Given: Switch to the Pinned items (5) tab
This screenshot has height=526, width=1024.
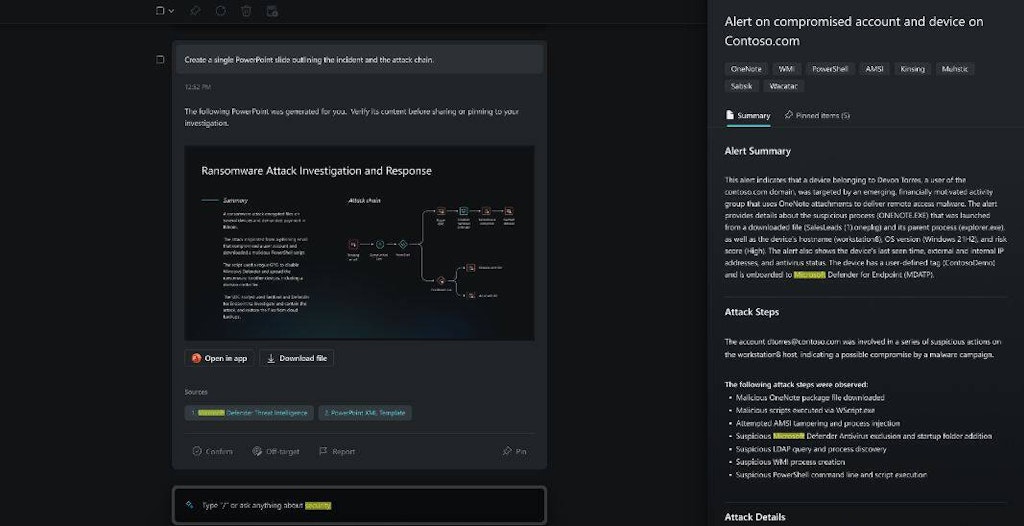Looking at the screenshot, I should click(818, 116).
